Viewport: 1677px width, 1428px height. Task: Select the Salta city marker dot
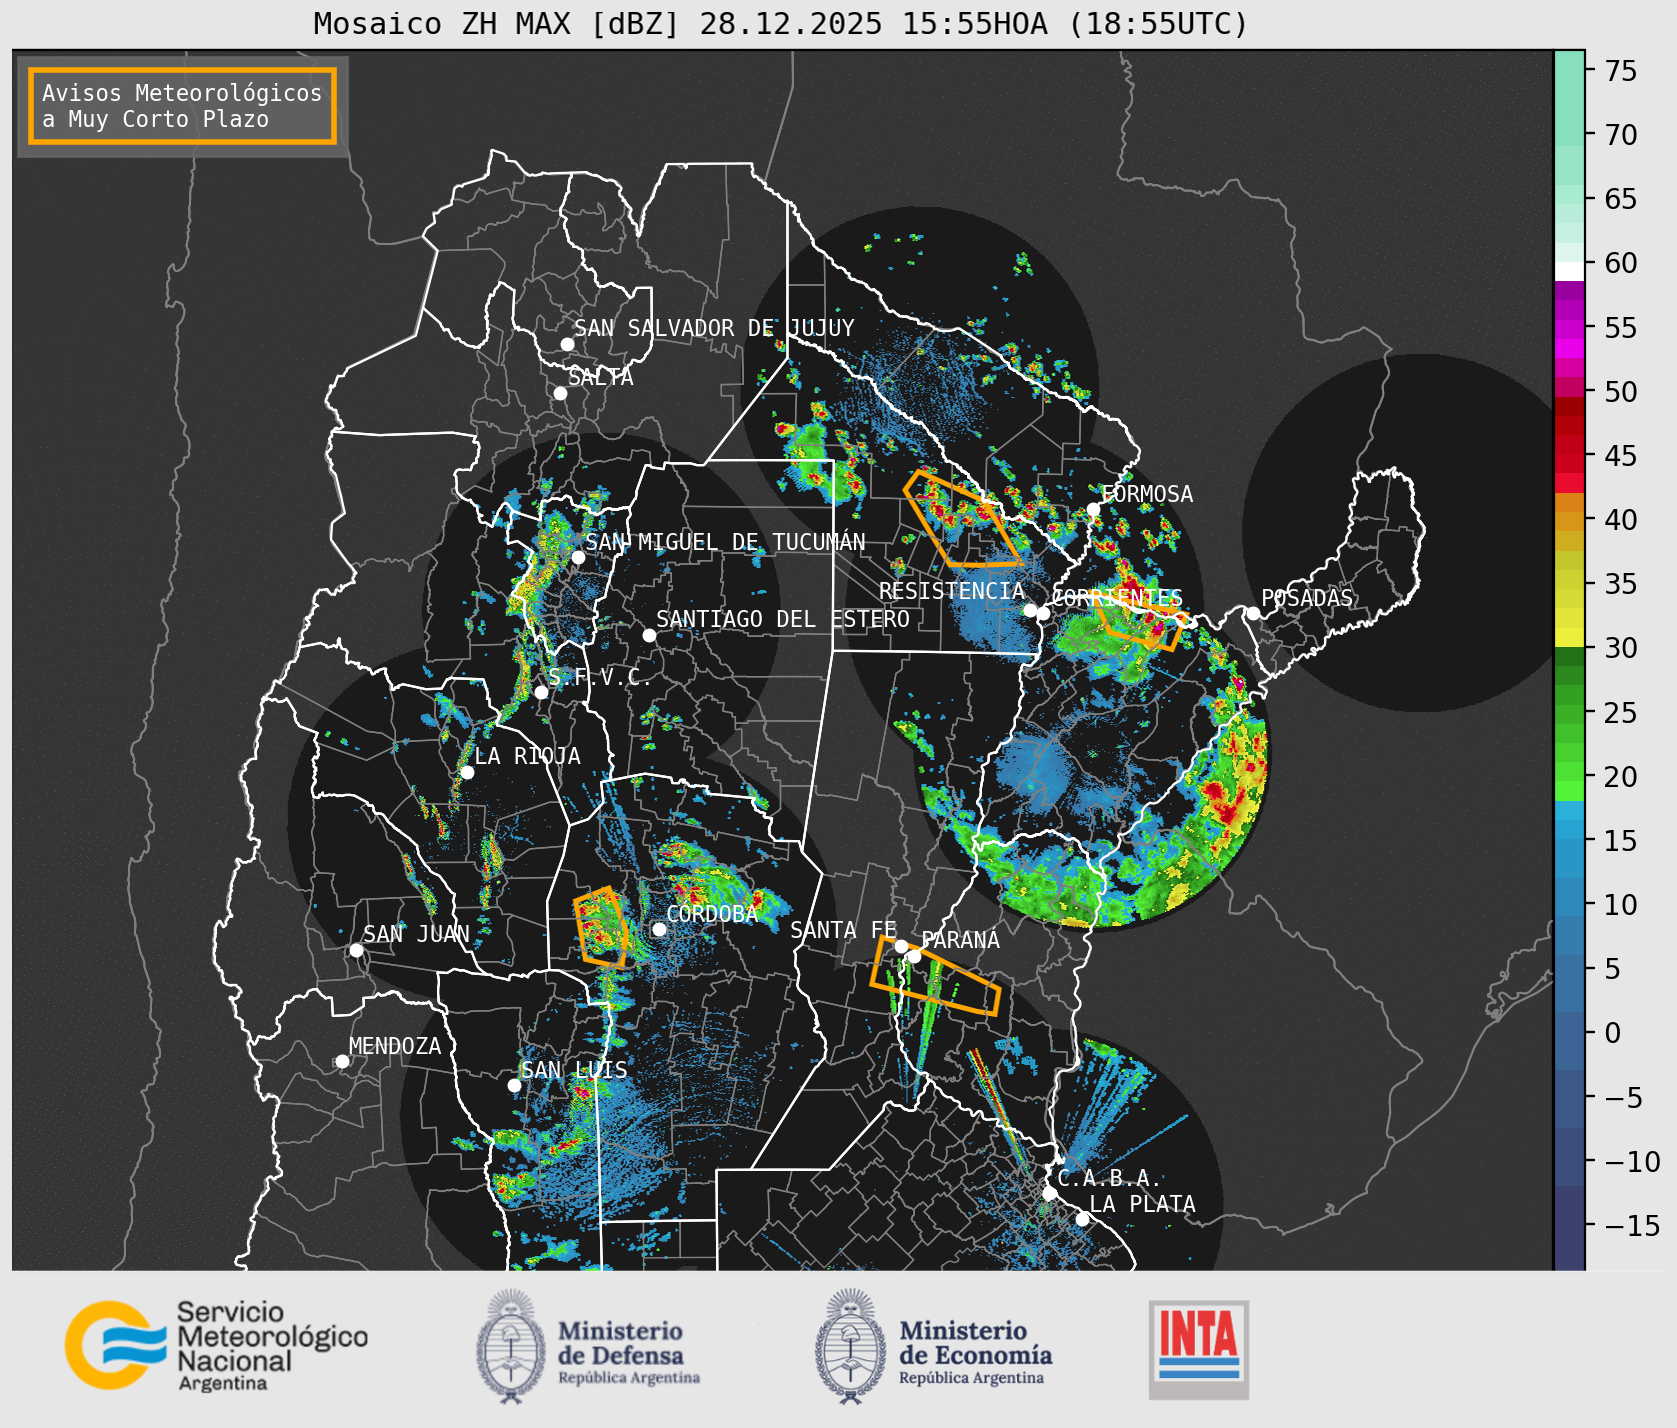(x=561, y=393)
